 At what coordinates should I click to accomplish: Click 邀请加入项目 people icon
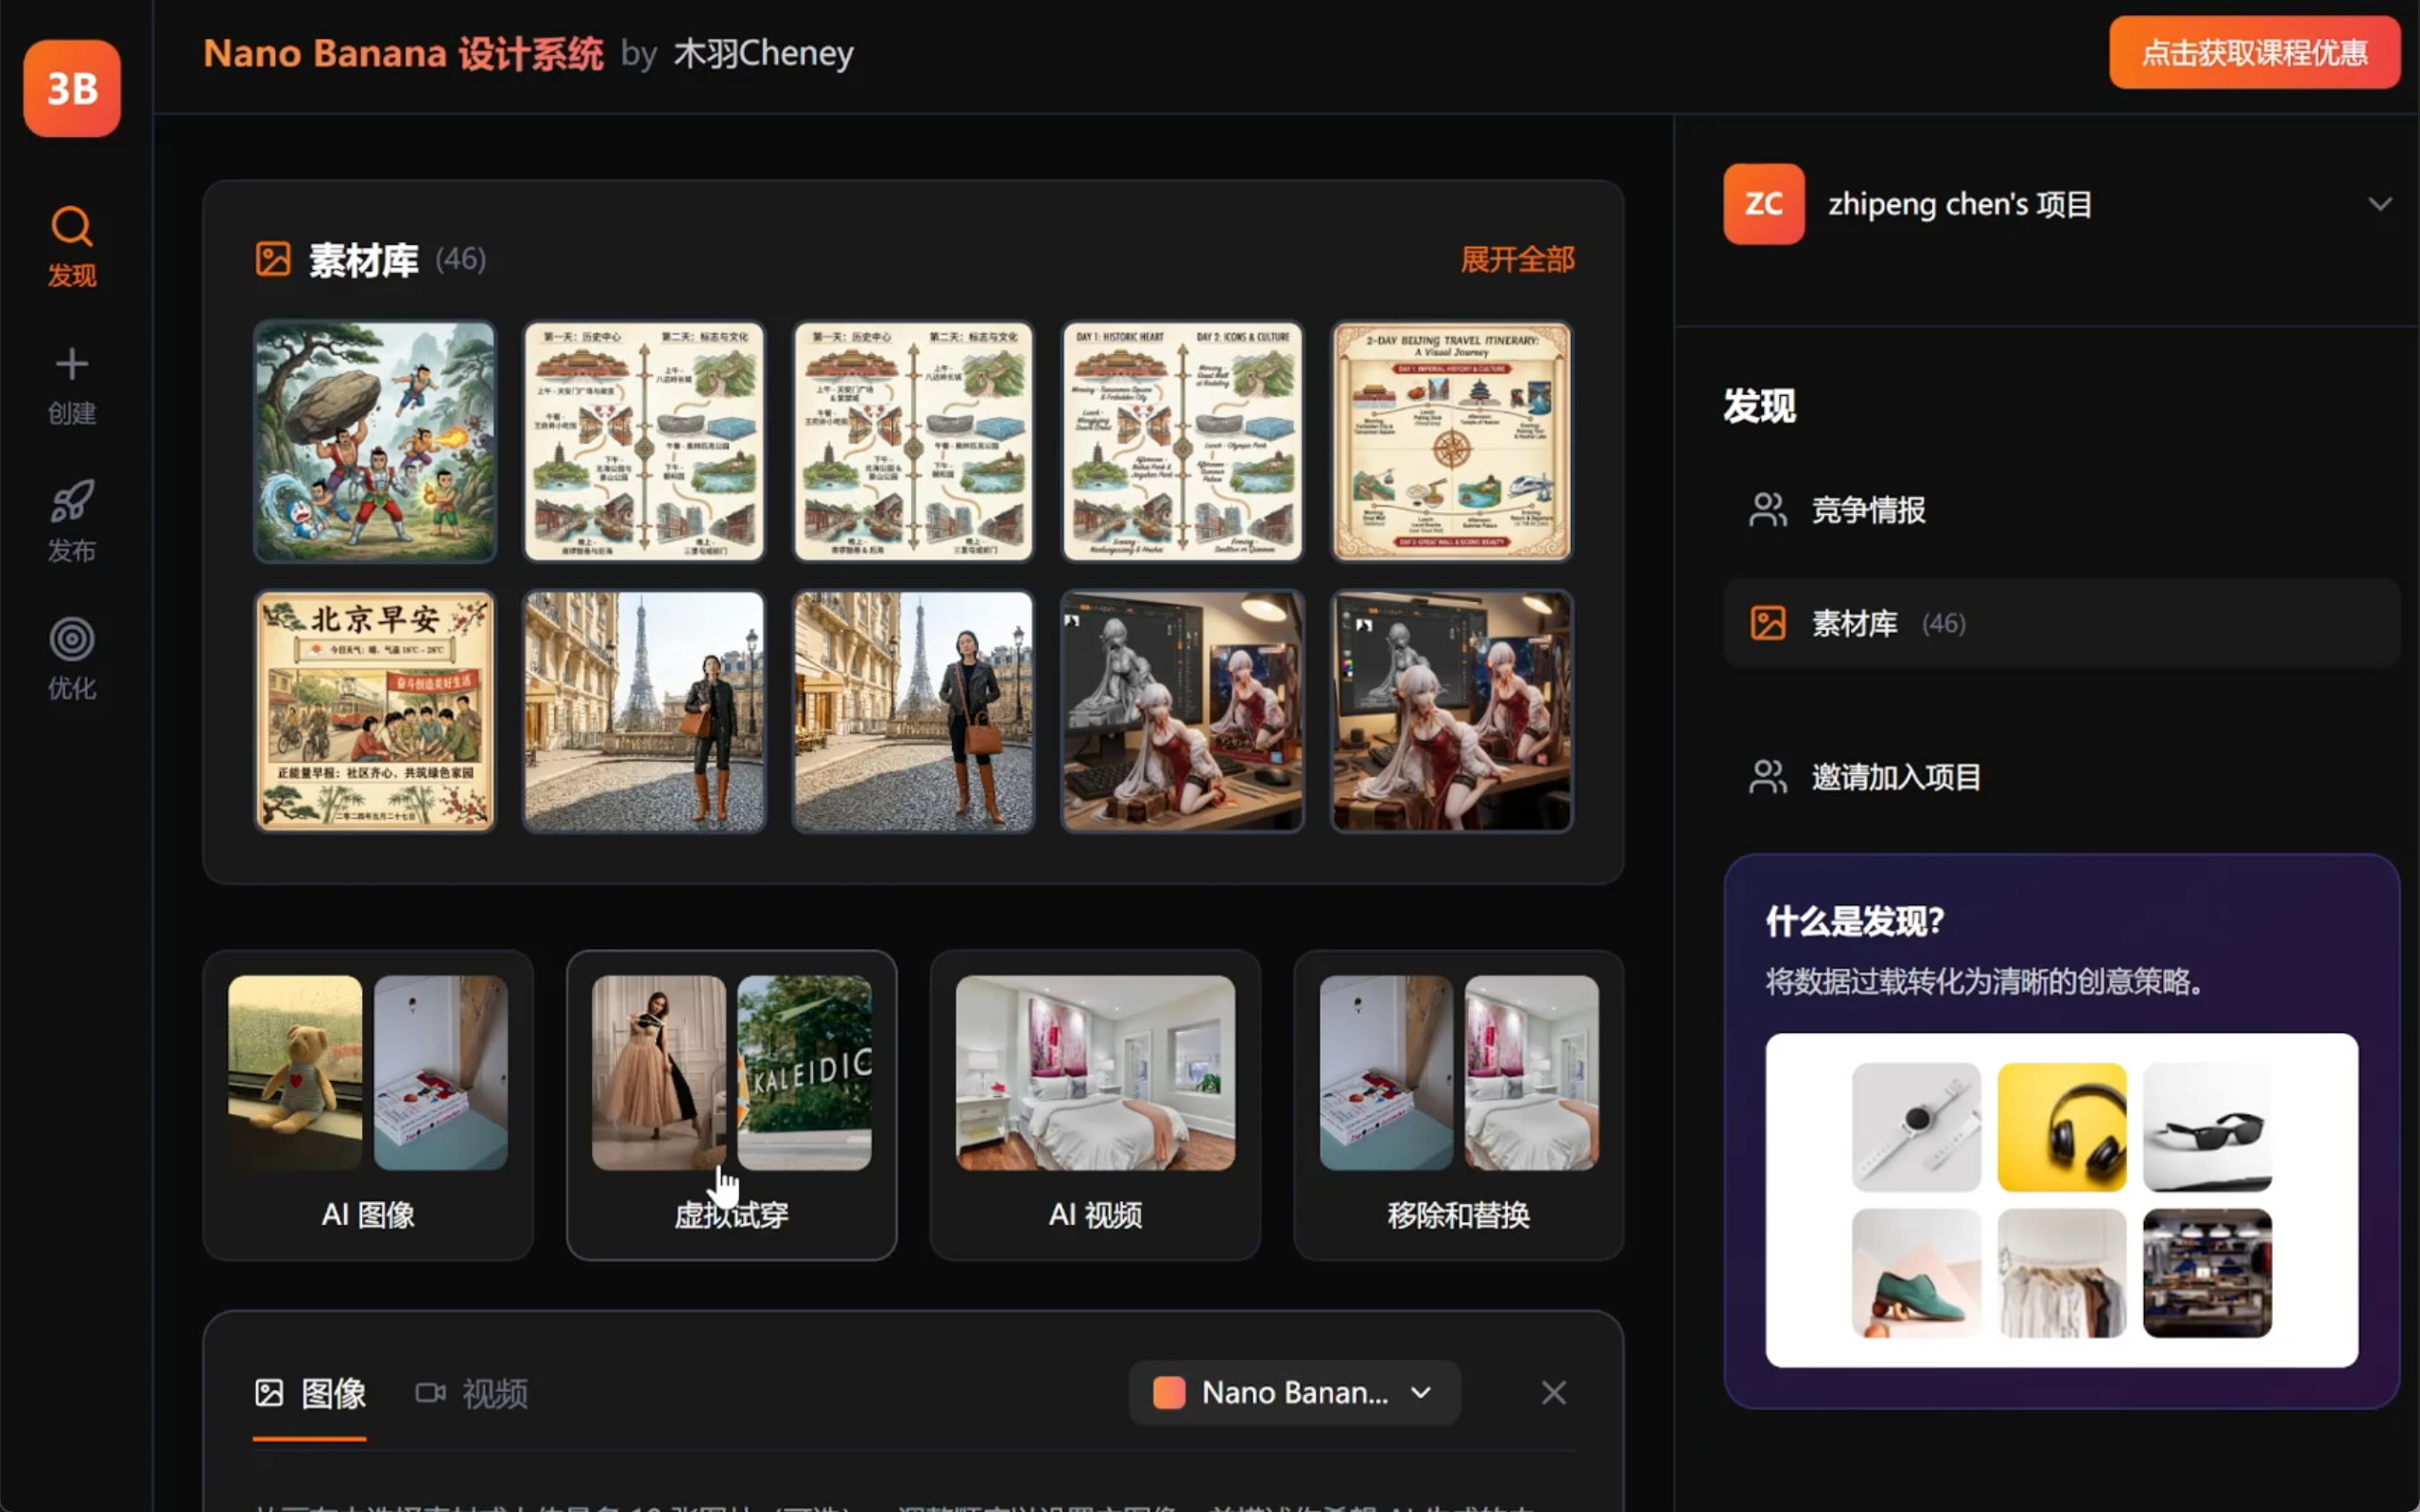point(1767,777)
